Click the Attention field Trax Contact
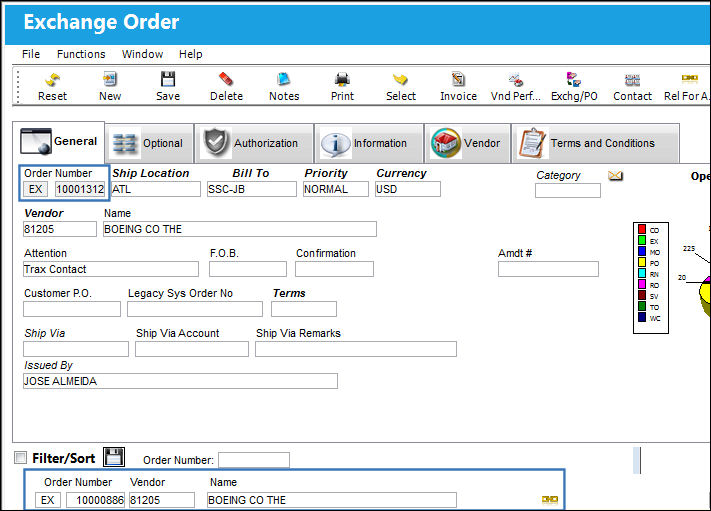711x511 pixels. coord(111,269)
